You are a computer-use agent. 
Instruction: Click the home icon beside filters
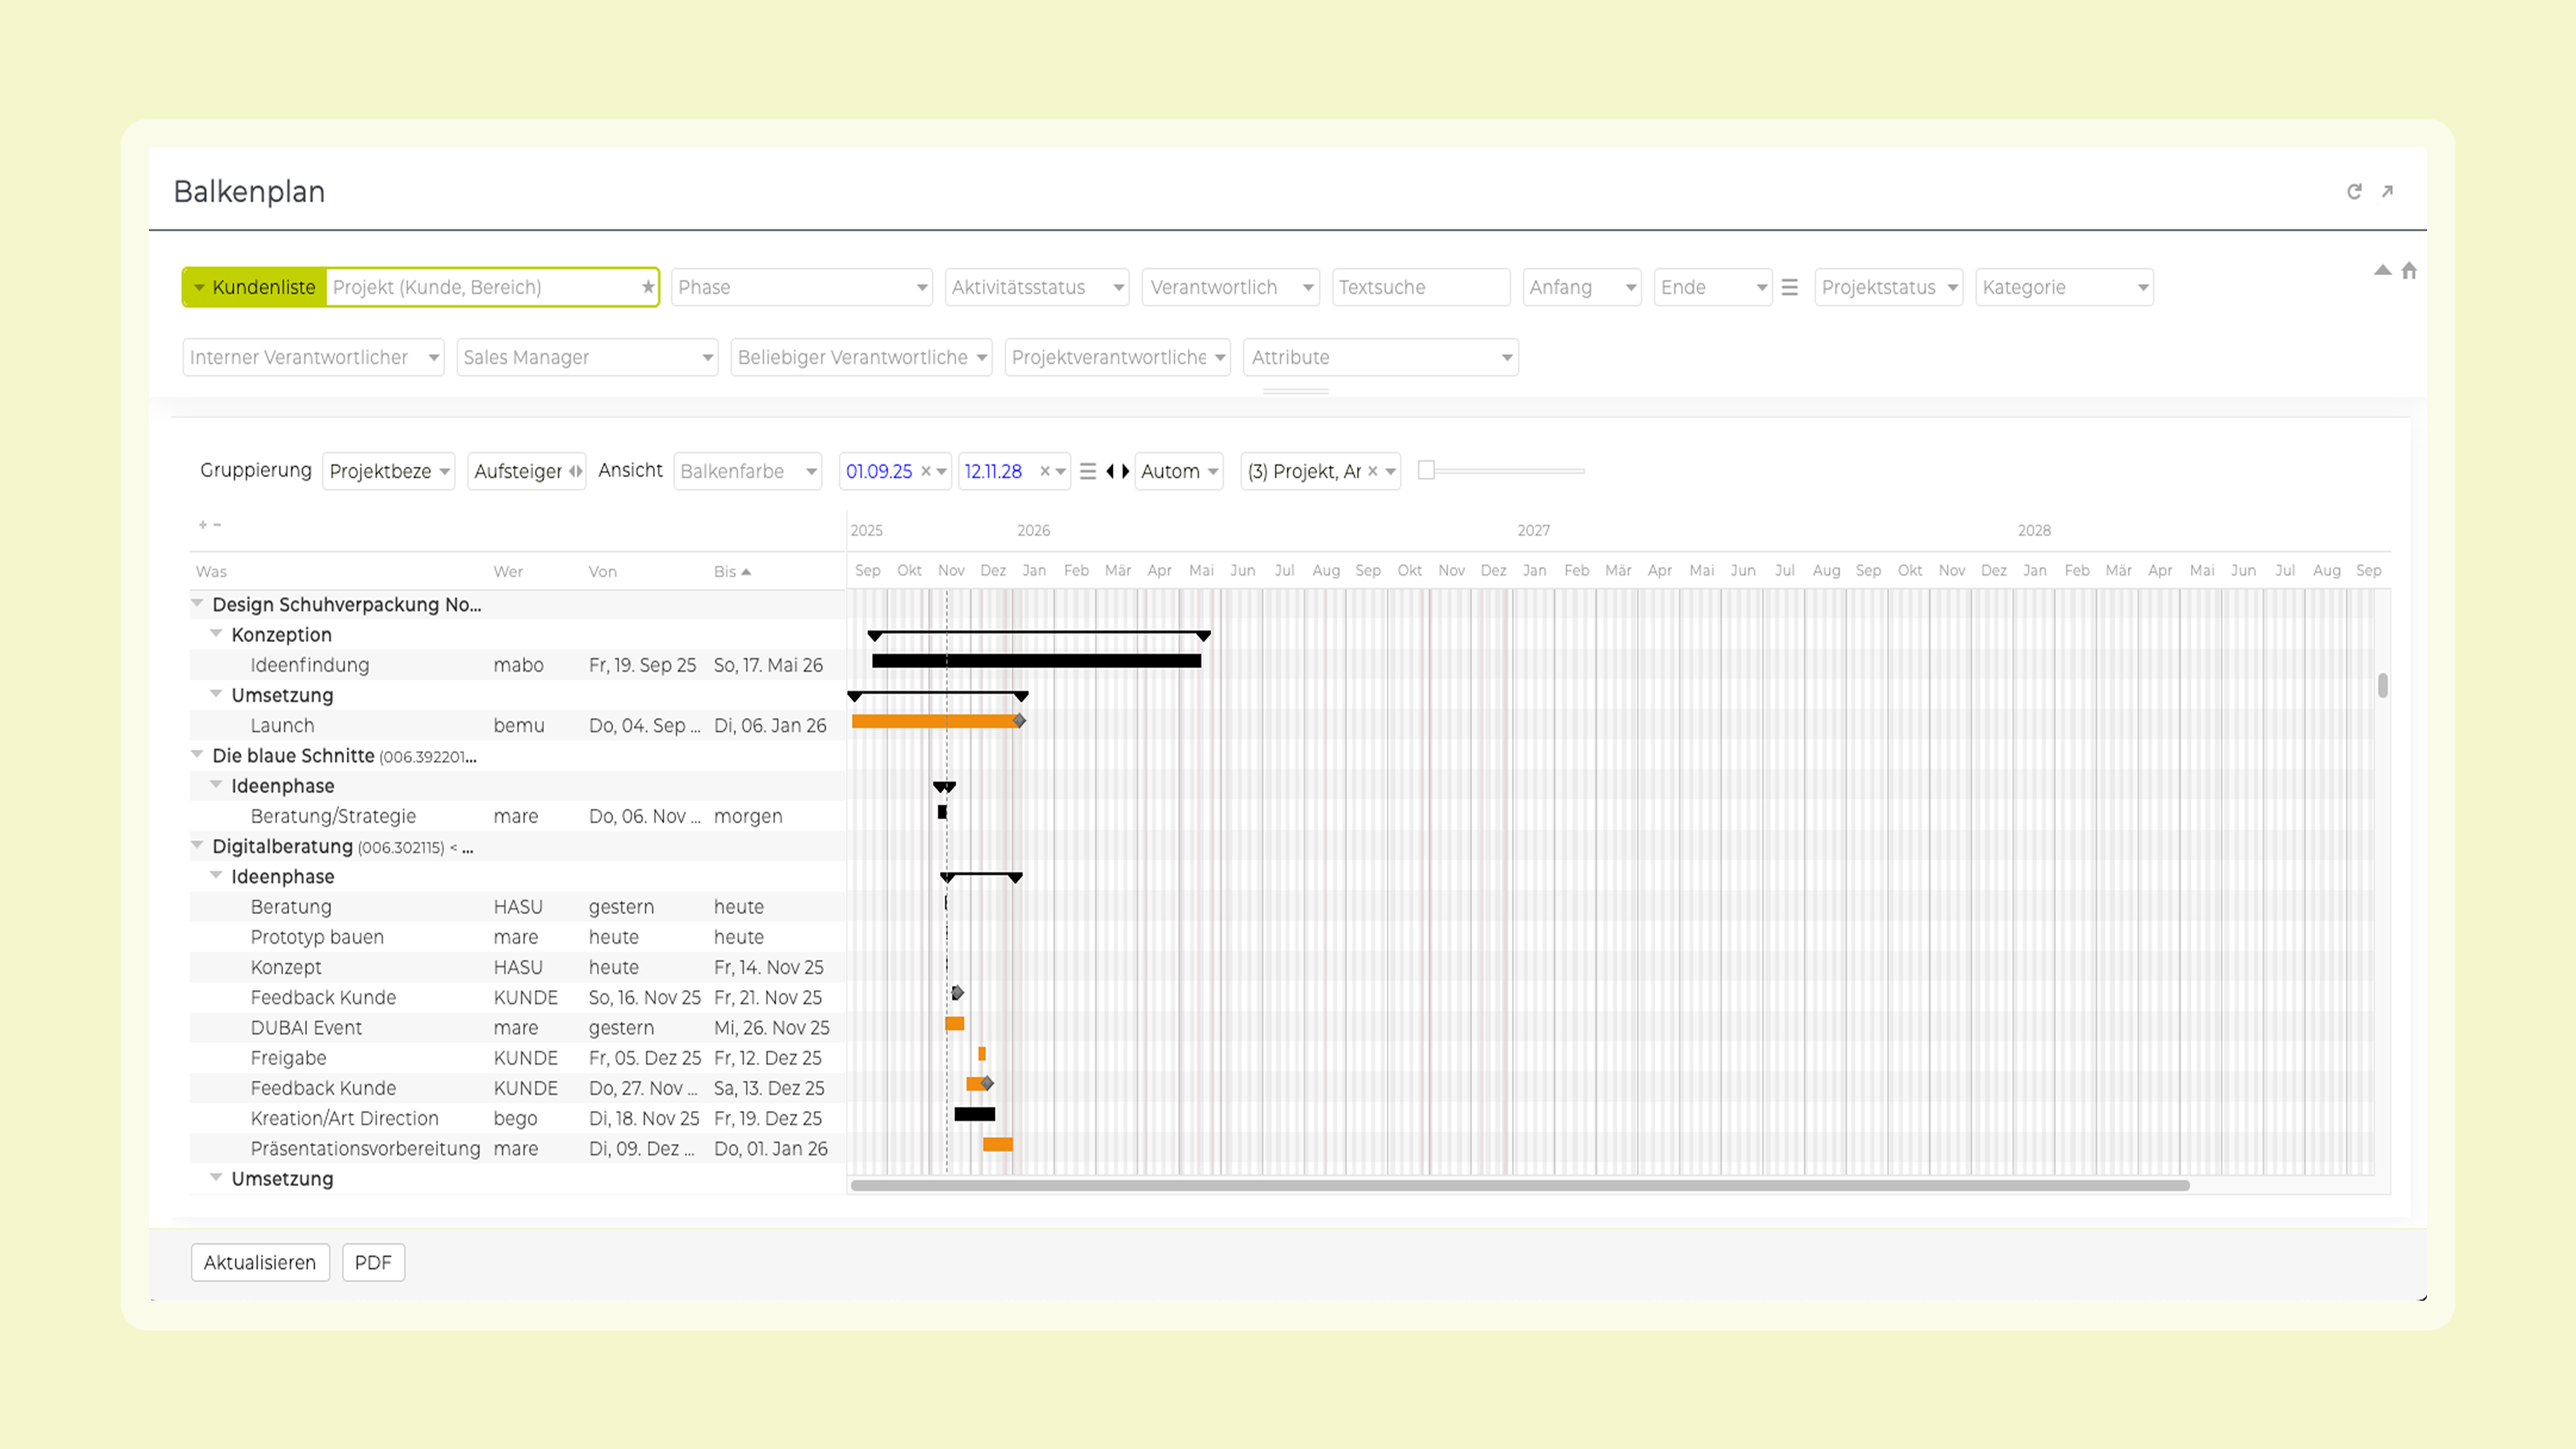[x=2409, y=271]
